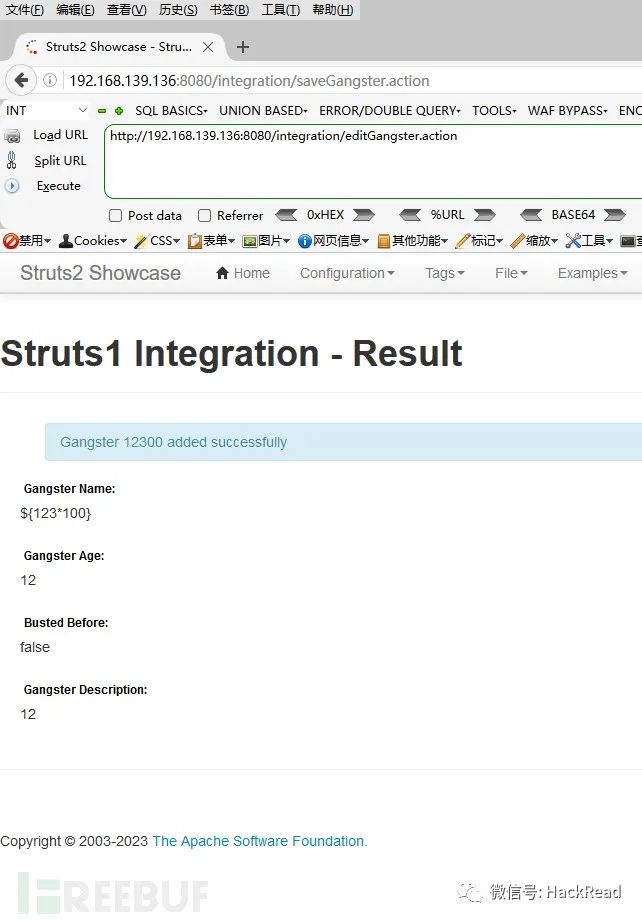Click the %URL label
642x921 pixels.
(x=448, y=215)
